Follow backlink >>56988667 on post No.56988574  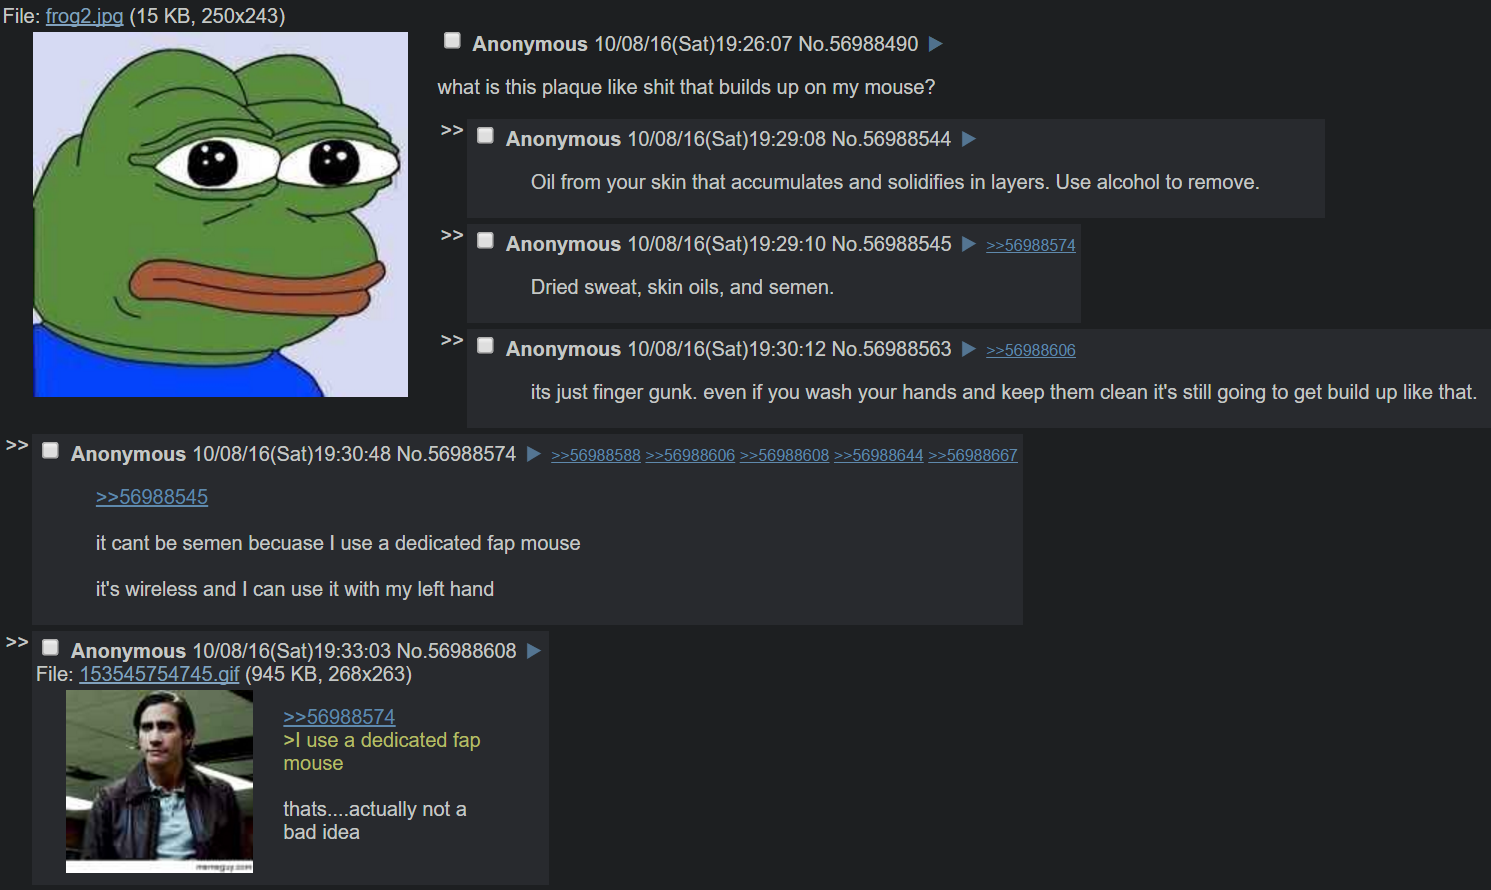coord(973,455)
